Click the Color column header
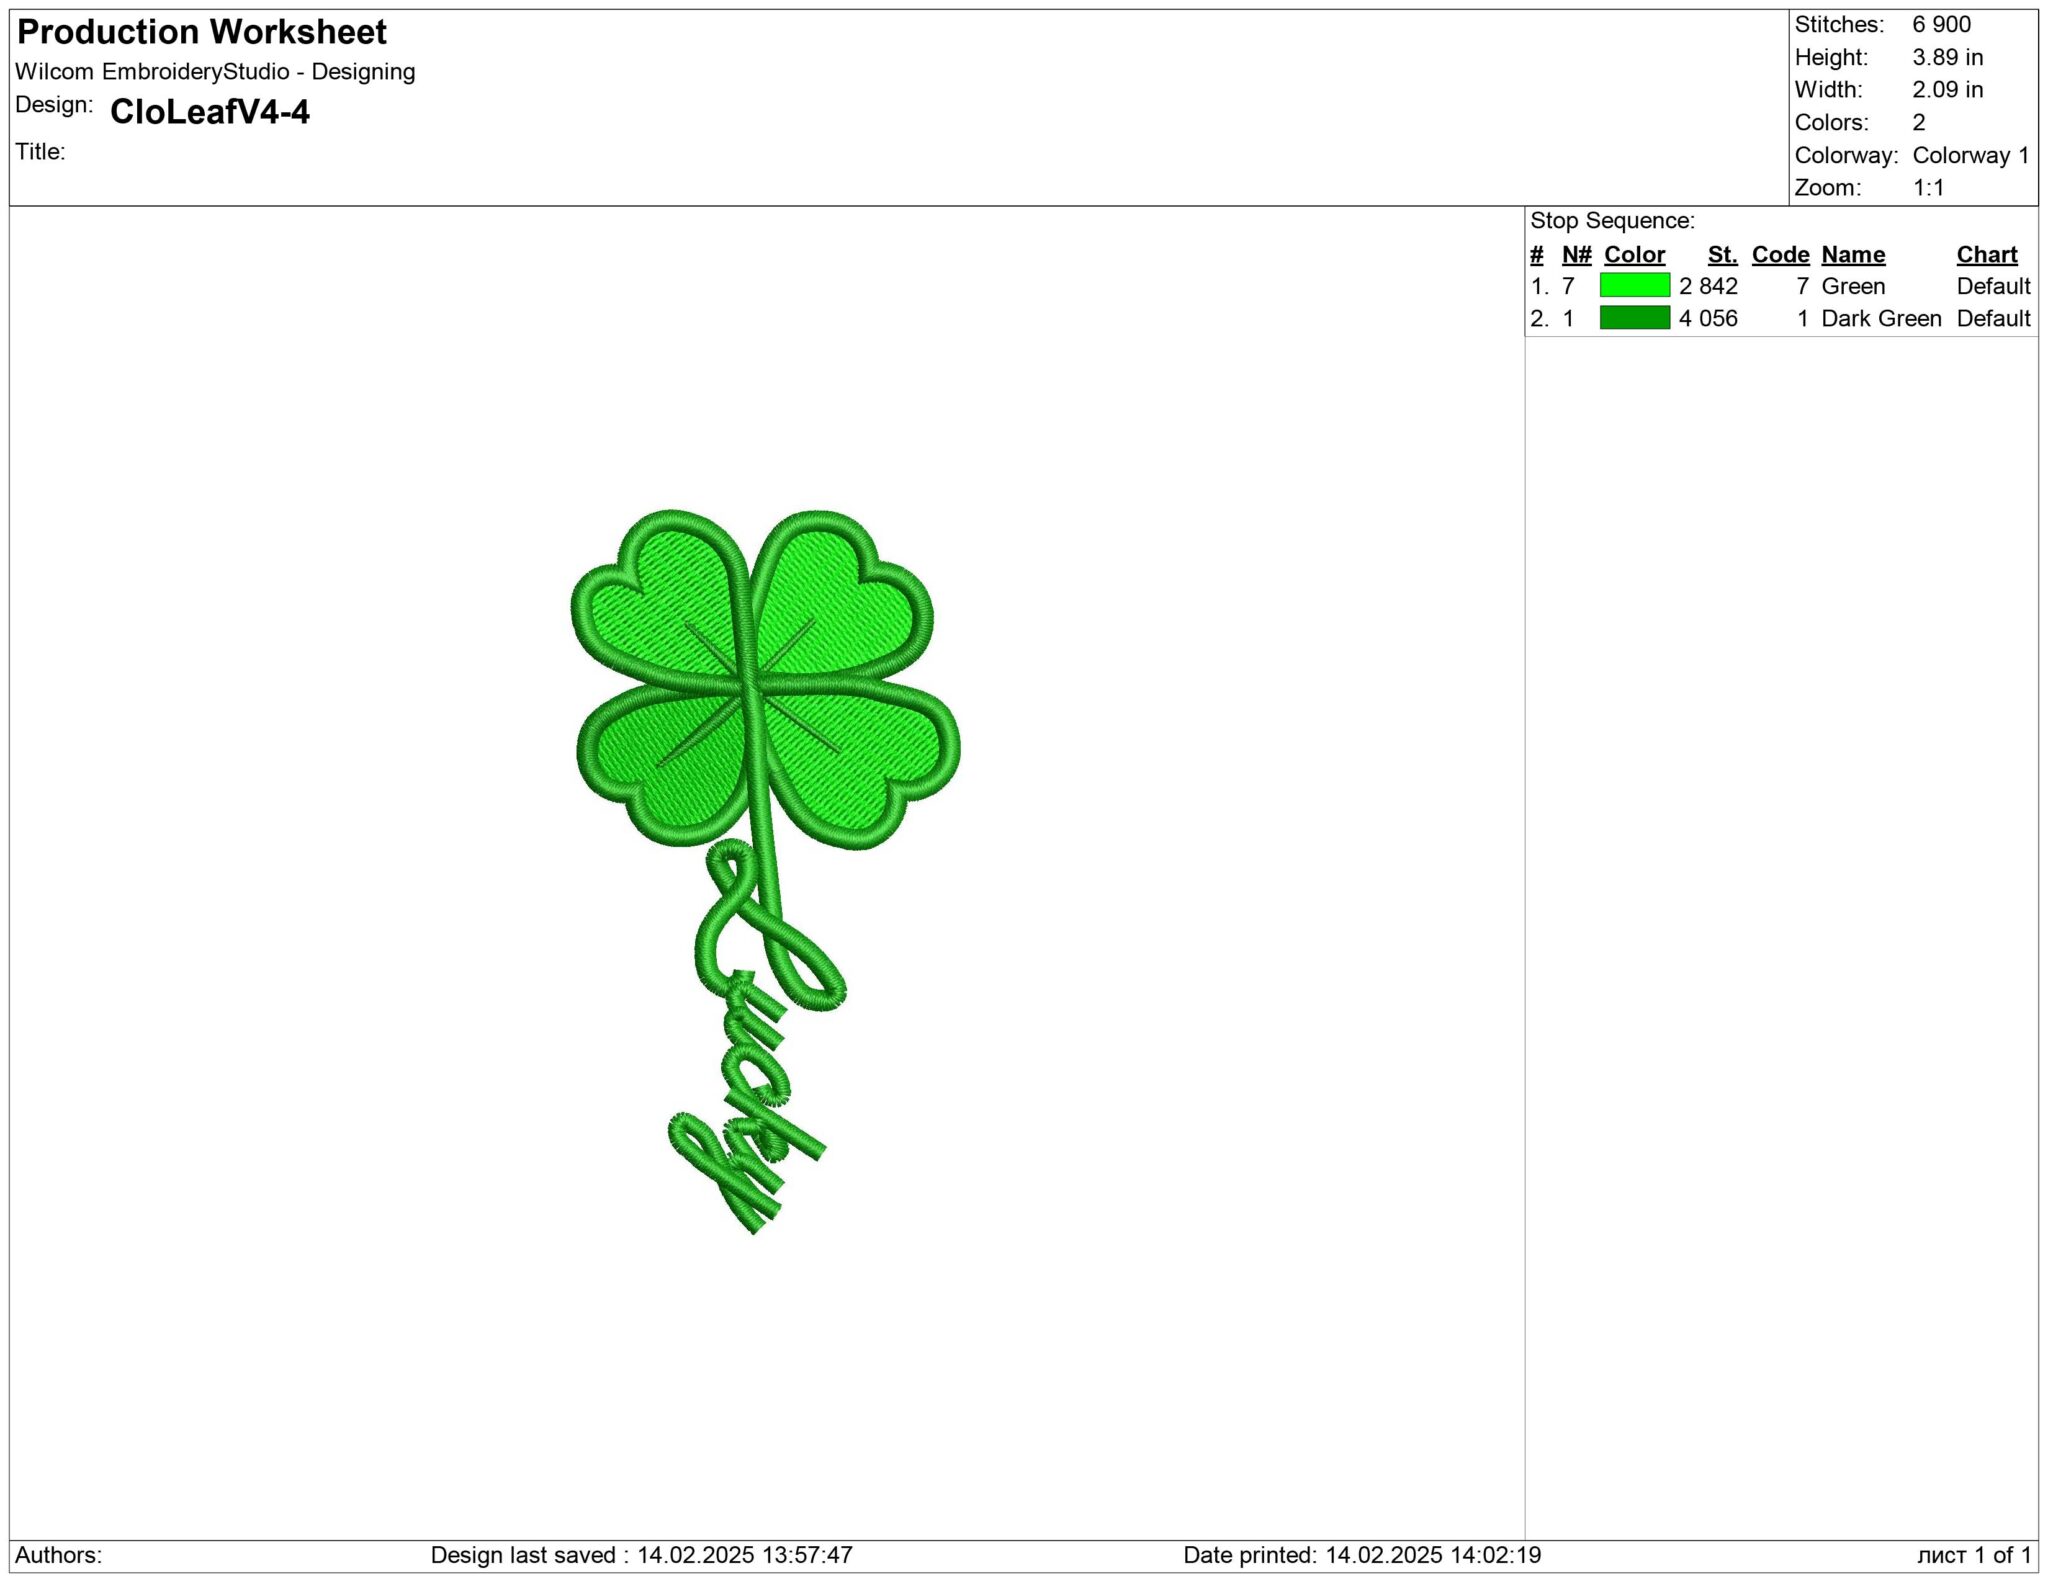Image resolution: width=2048 pixels, height=1576 pixels. point(1634,255)
